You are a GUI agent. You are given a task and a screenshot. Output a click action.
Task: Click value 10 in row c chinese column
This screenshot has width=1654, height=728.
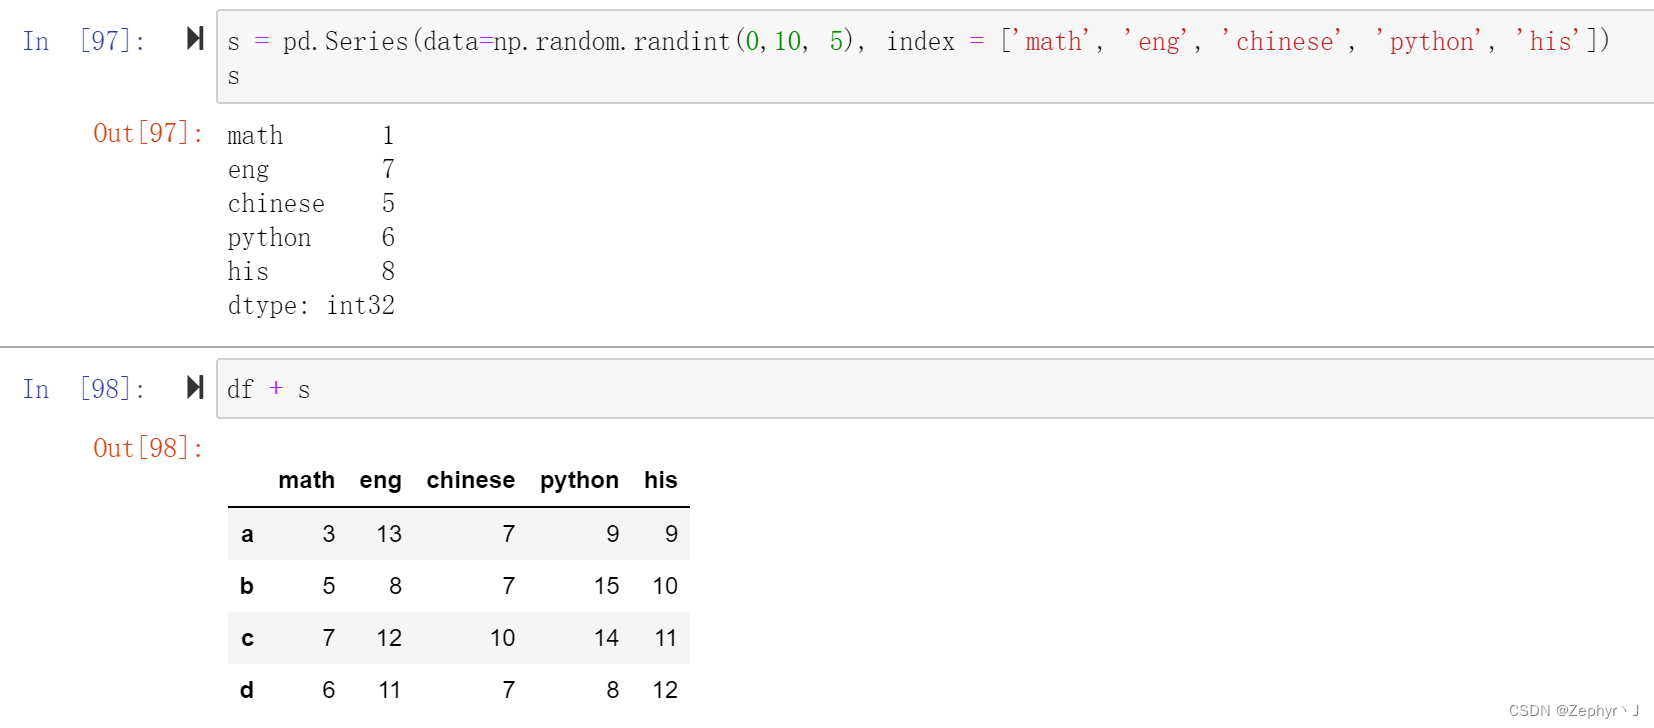click(502, 638)
